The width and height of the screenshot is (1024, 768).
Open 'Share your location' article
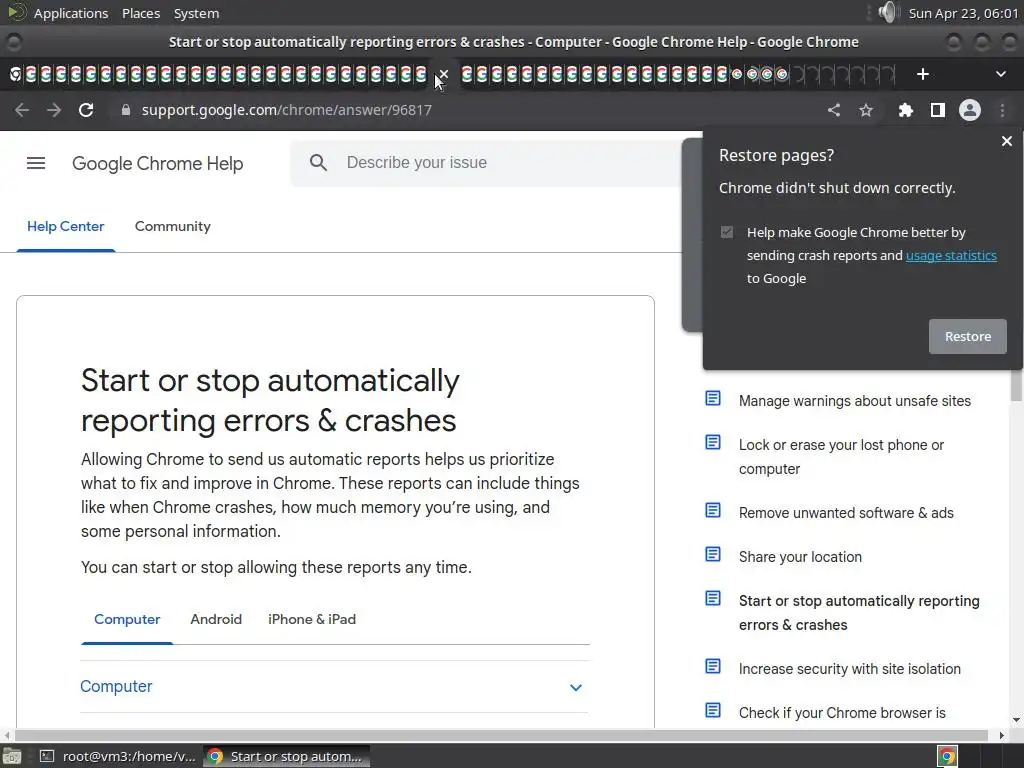800,557
